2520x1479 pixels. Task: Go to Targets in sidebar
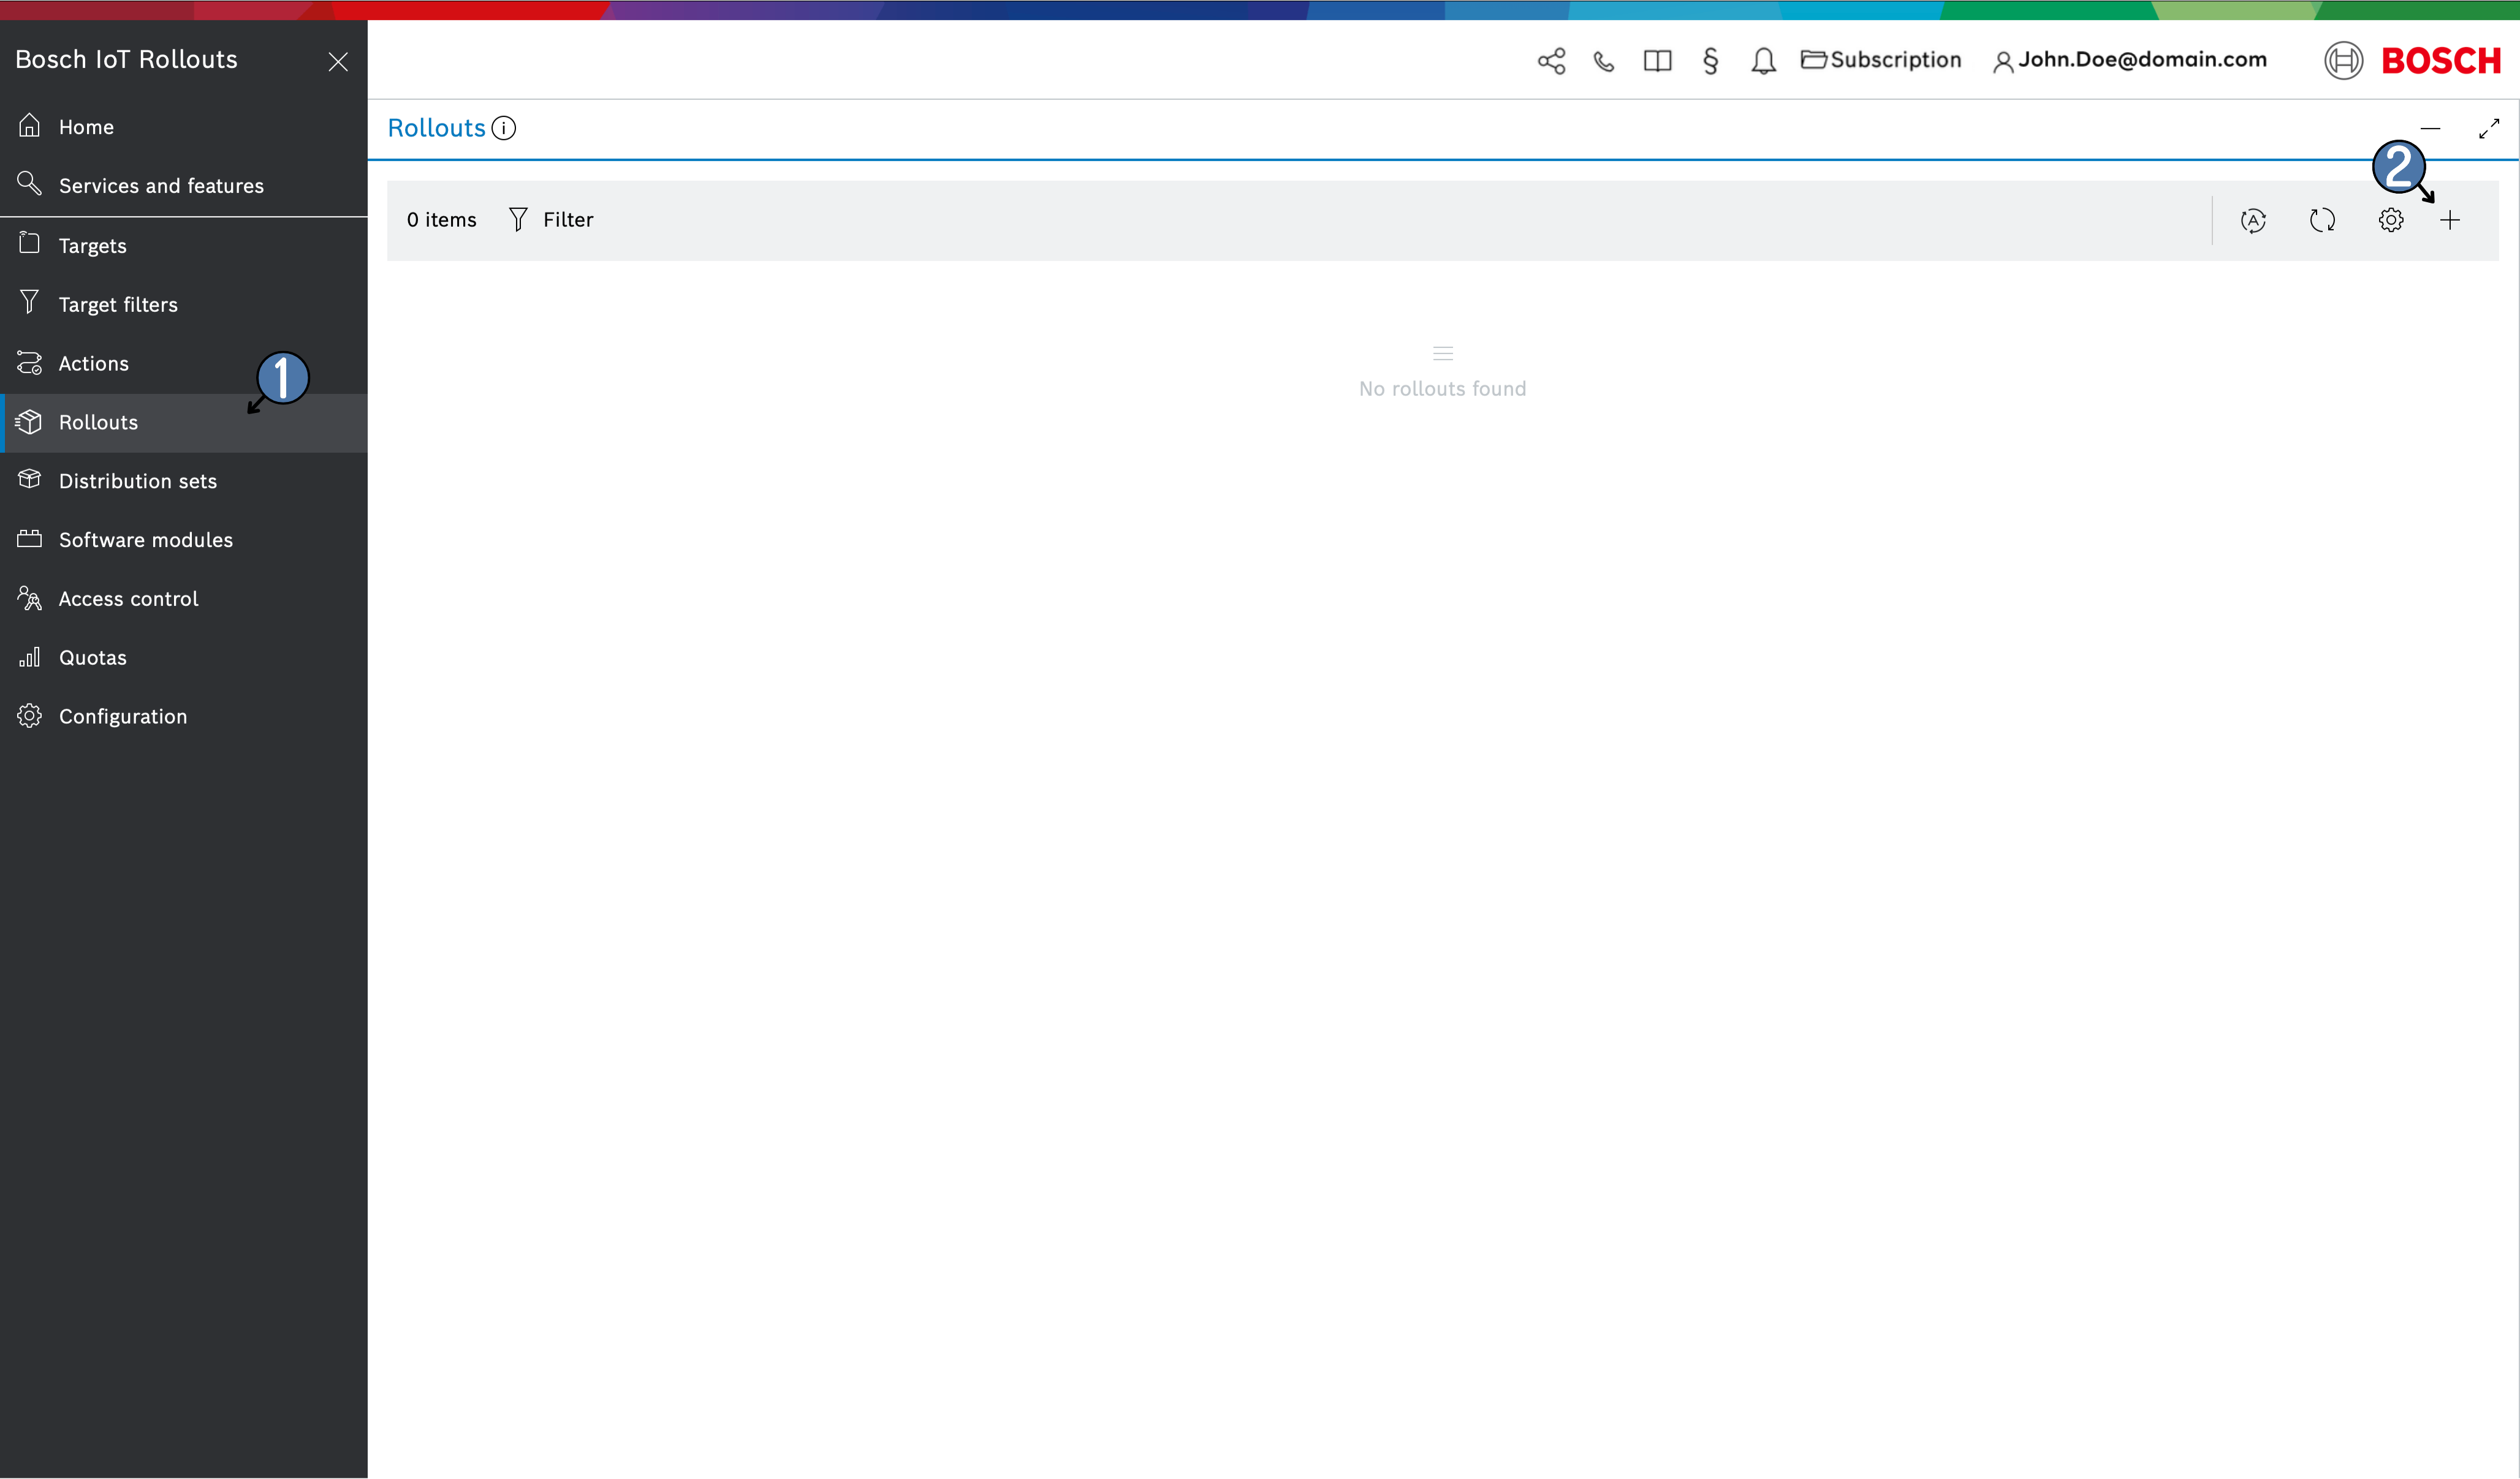[92, 246]
